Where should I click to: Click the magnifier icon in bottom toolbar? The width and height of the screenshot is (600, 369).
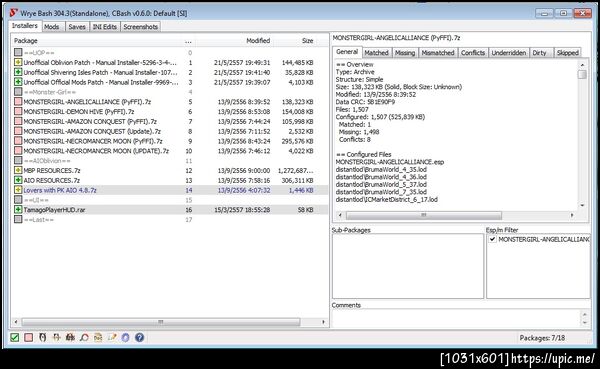tap(84, 337)
